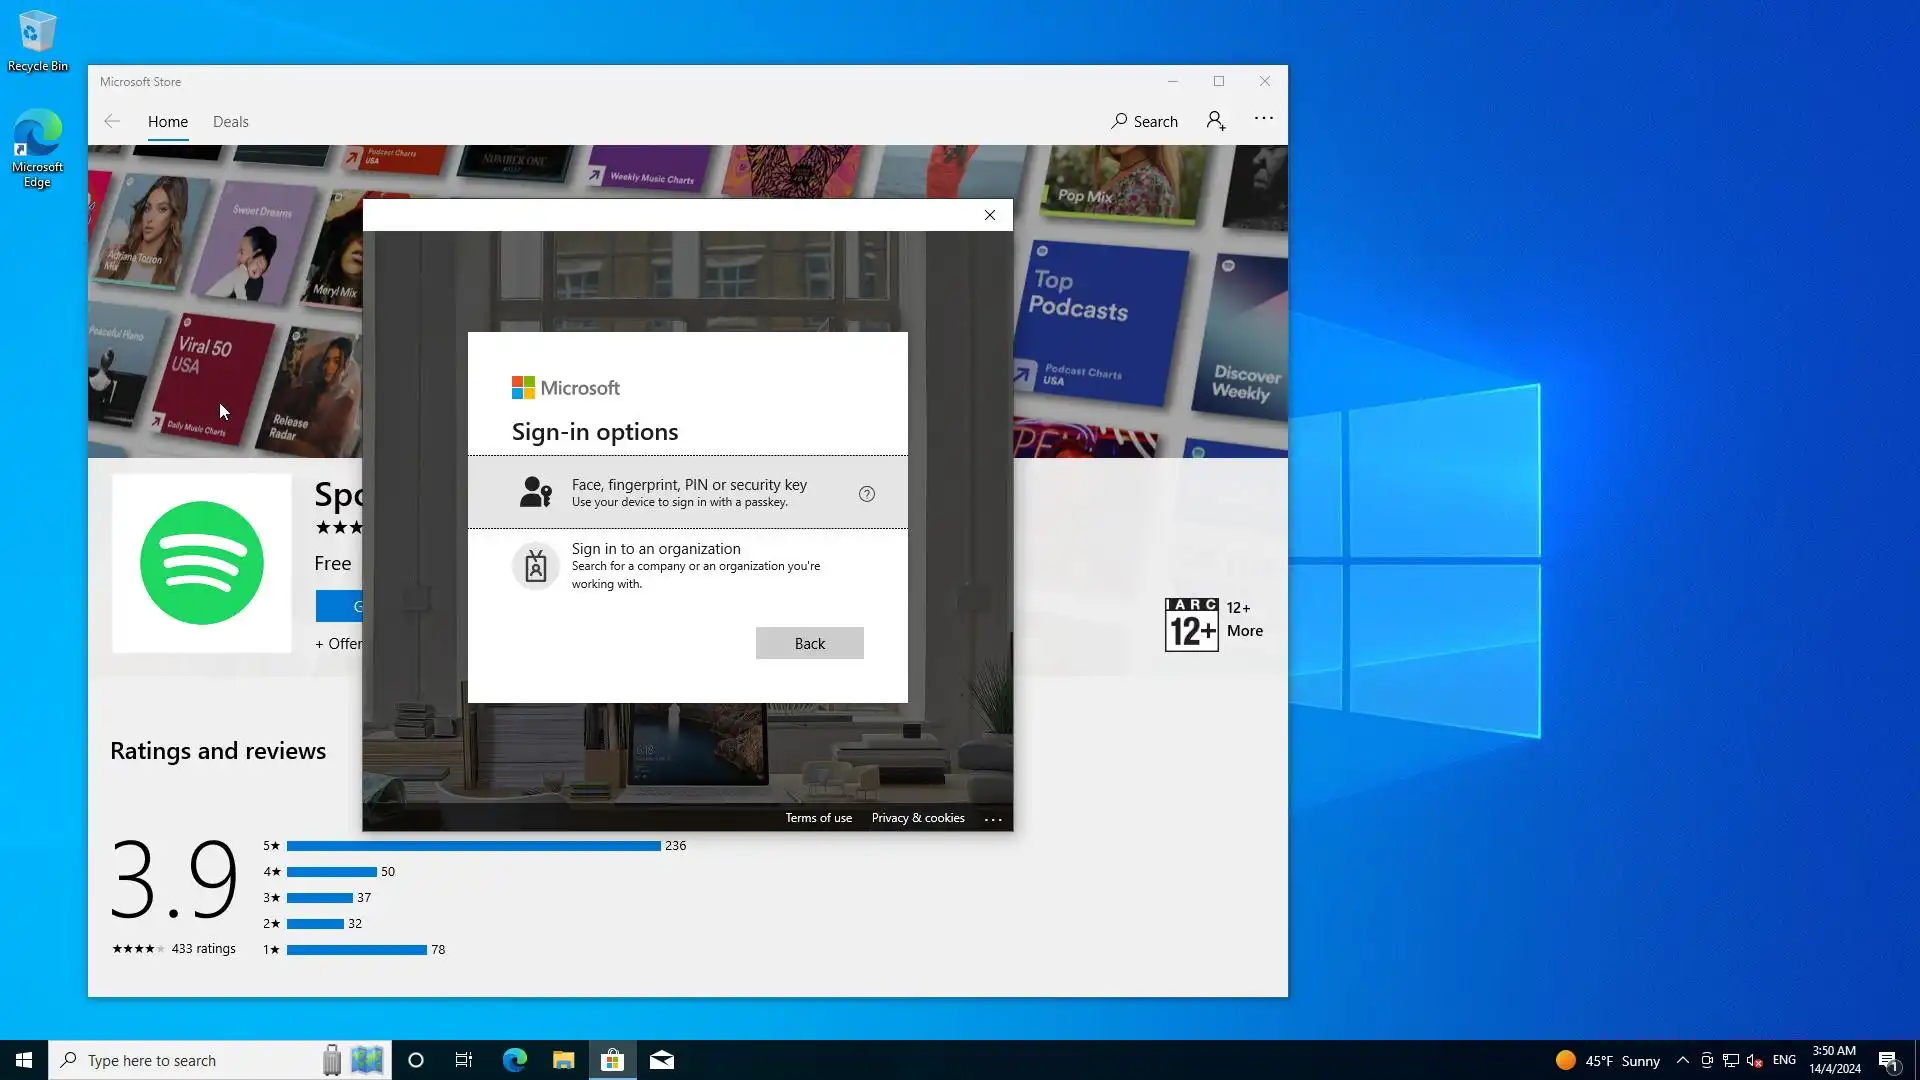The height and width of the screenshot is (1080, 1920).
Task: Open Privacy & cookies link
Action: tap(917, 818)
